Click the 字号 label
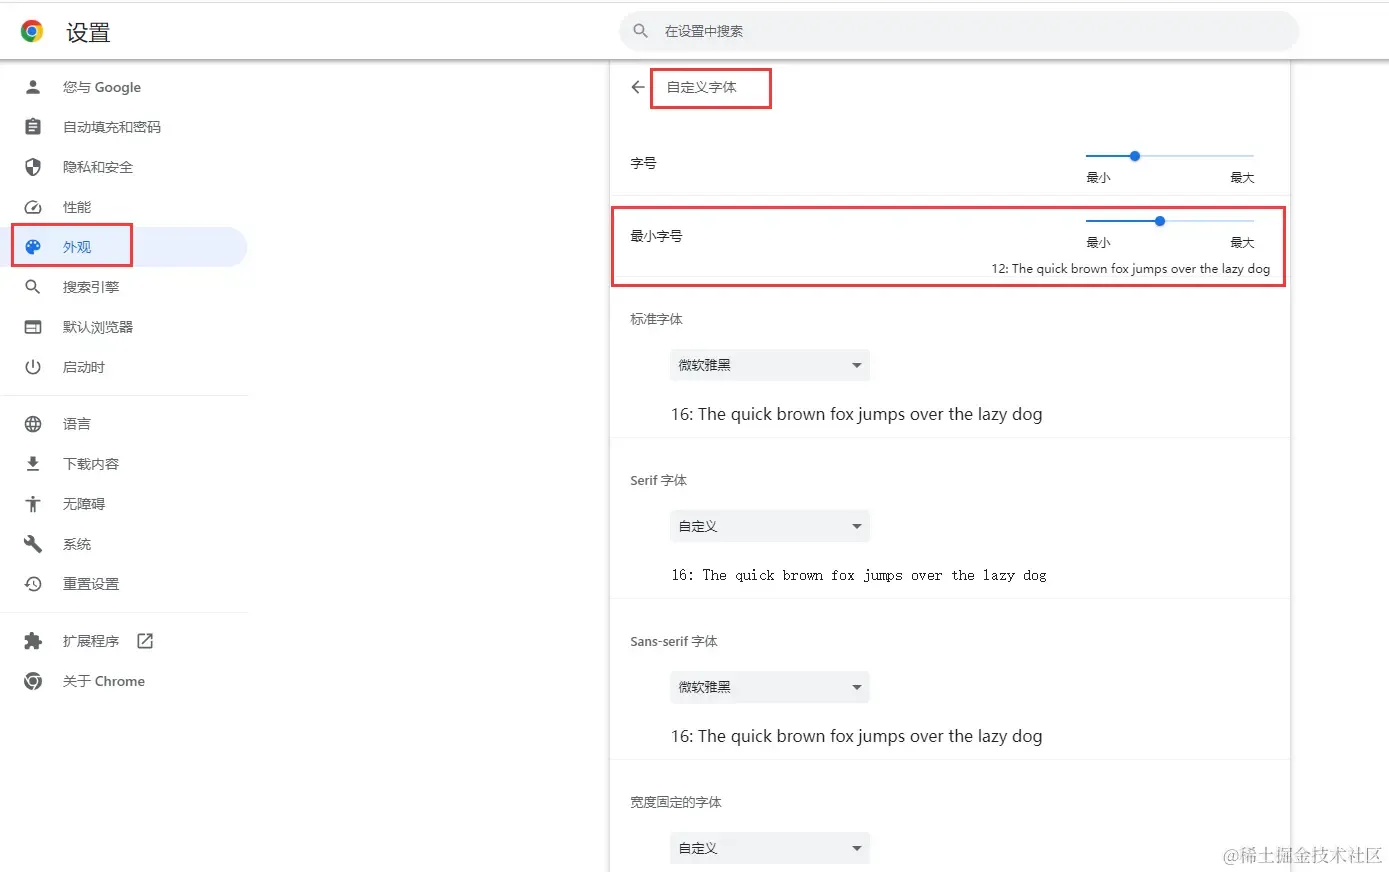This screenshot has height=872, width=1389. [643, 163]
